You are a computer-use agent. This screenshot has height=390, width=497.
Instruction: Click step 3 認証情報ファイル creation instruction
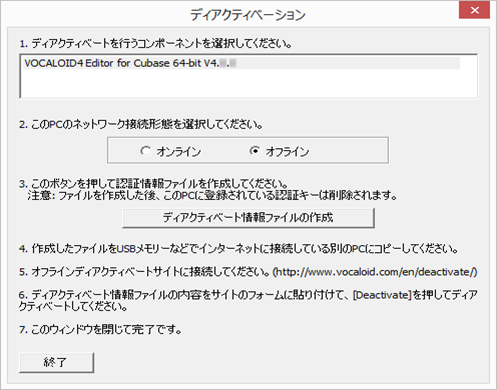point(154,184)
